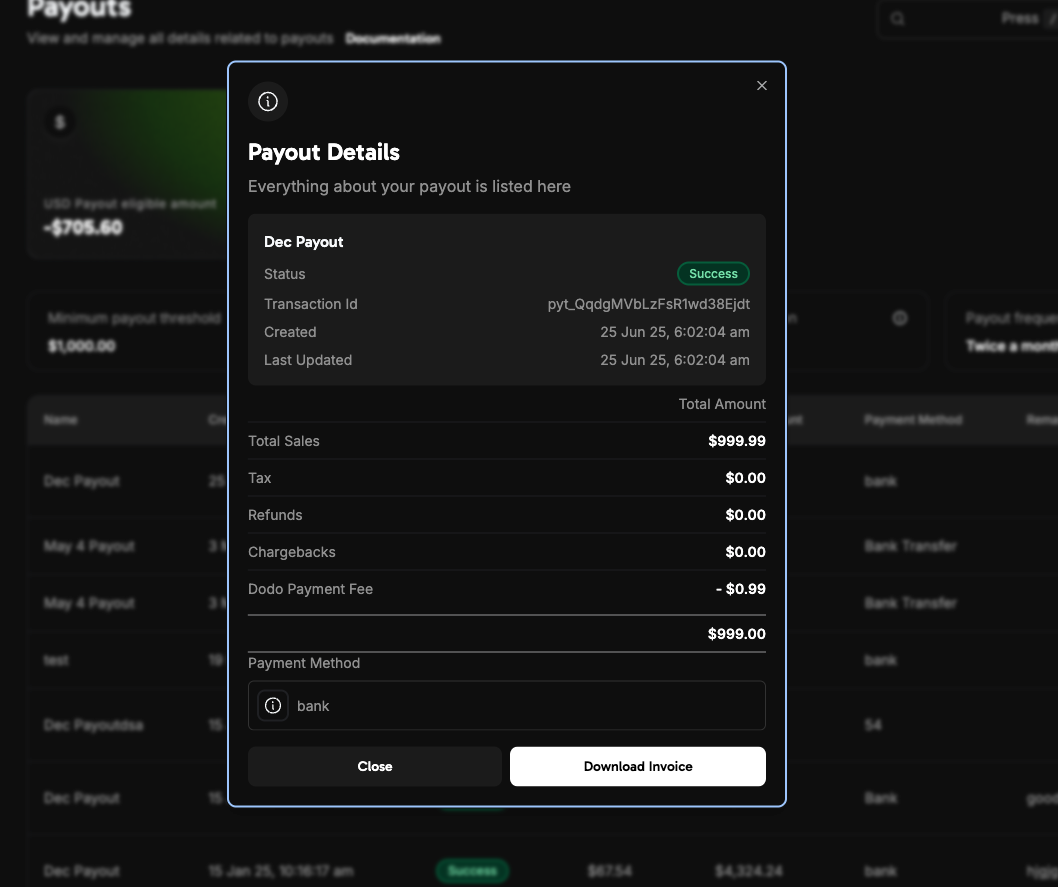Select the Dec Payout row in the table
Screen dimensions: 1058x887
(x=81, y=481)
